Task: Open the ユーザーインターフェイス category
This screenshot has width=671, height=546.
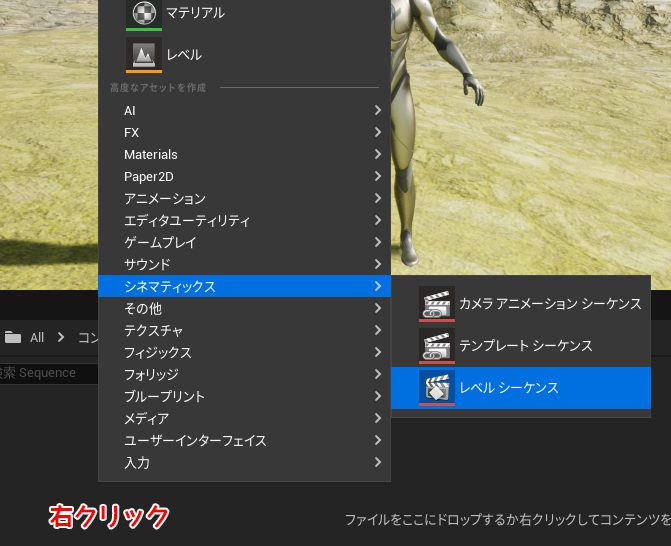Action: pyautogui.click(x=195, y=440)
